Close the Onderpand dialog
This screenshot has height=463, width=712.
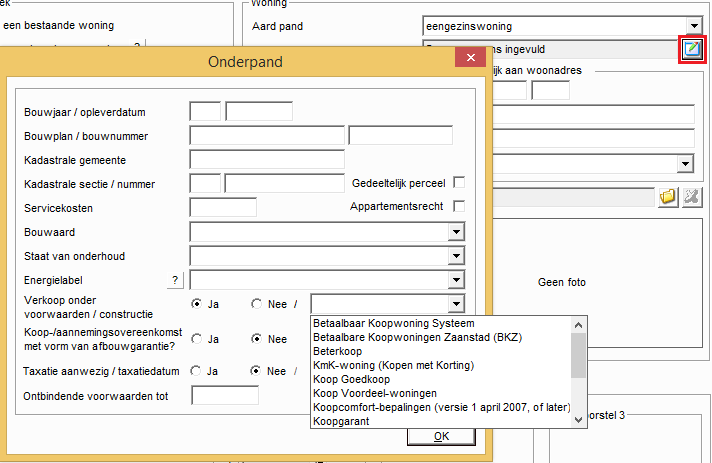pos(470,58)
